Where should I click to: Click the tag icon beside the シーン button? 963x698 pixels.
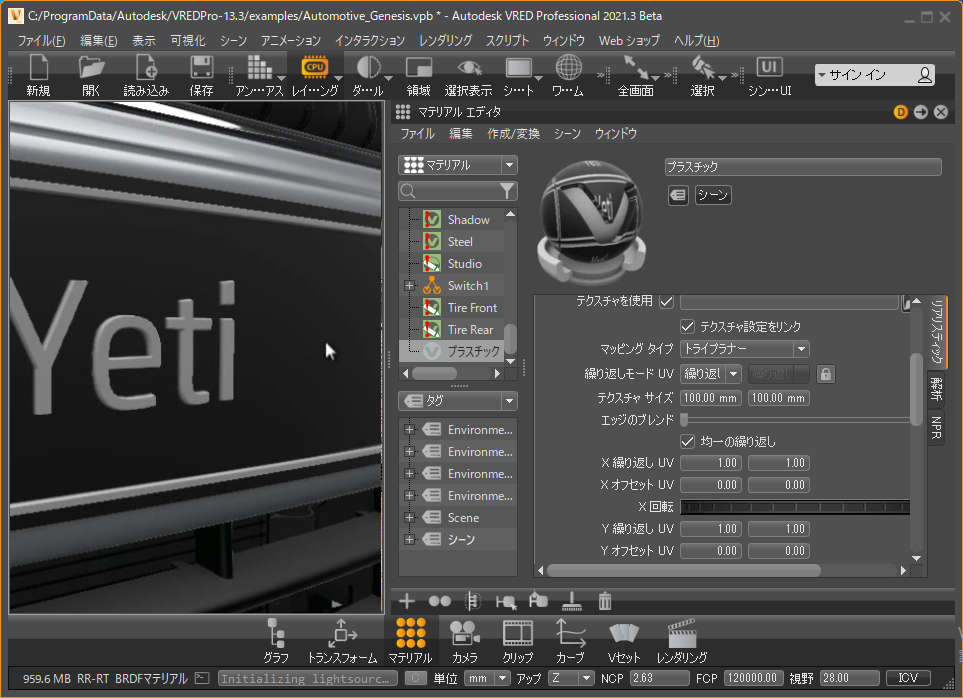pos(678,195)
